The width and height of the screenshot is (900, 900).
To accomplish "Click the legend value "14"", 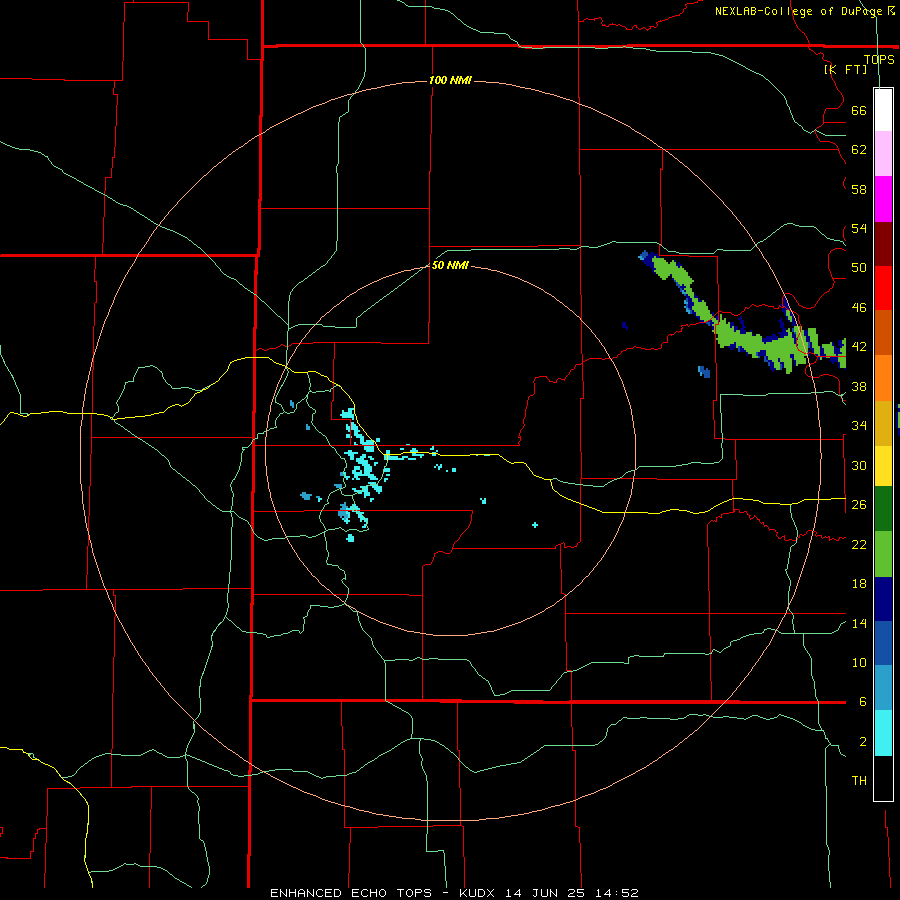I will tap(859, 623).
